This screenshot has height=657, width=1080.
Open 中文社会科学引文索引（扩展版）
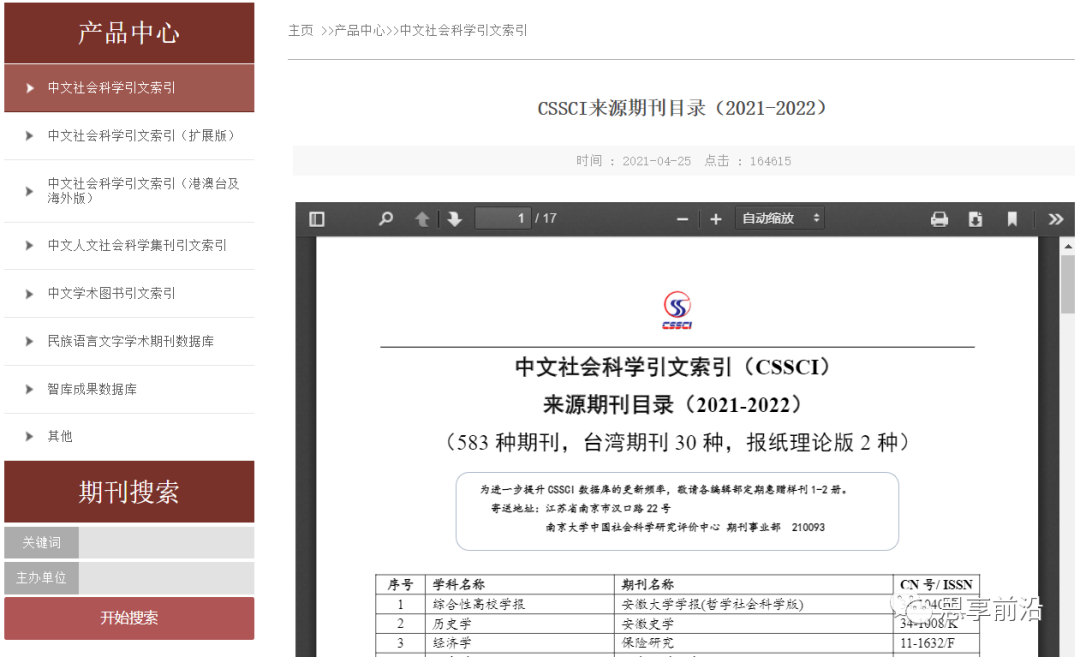pos(141,136)
